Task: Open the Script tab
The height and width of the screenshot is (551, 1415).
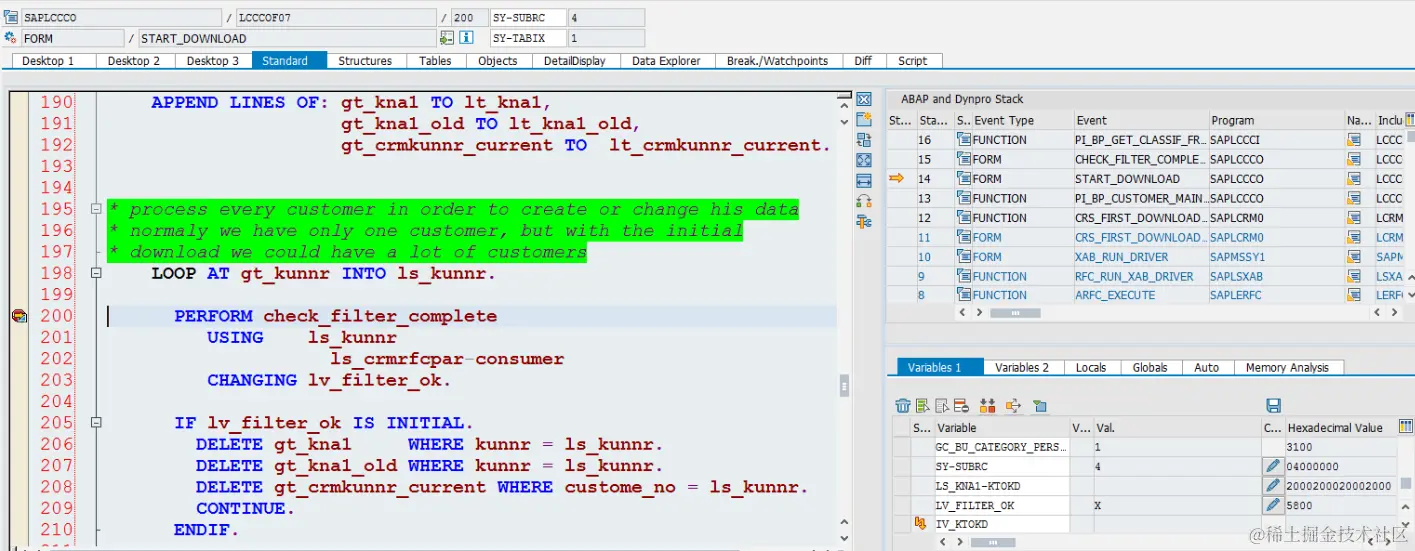Action: (913, 61)
